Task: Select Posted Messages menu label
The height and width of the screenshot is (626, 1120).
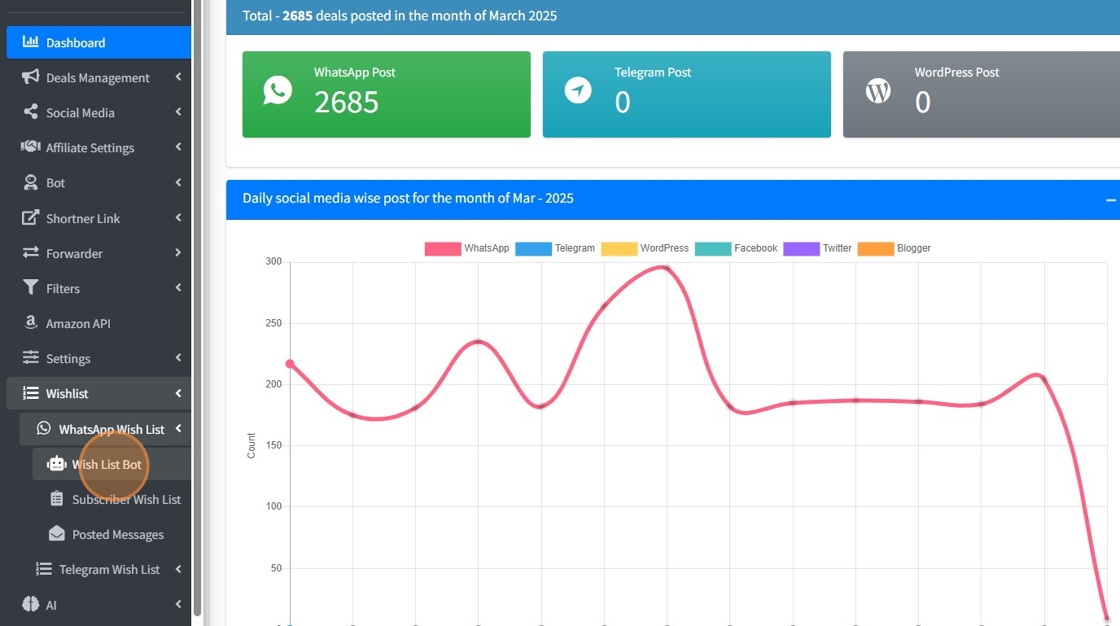Action: 118,534
